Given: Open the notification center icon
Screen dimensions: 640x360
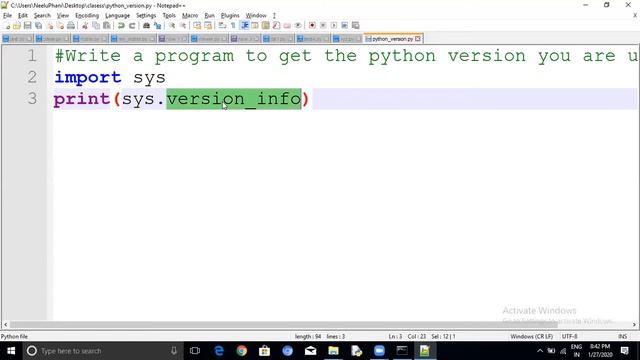Looking at the screenshot, I should (624, 351).
